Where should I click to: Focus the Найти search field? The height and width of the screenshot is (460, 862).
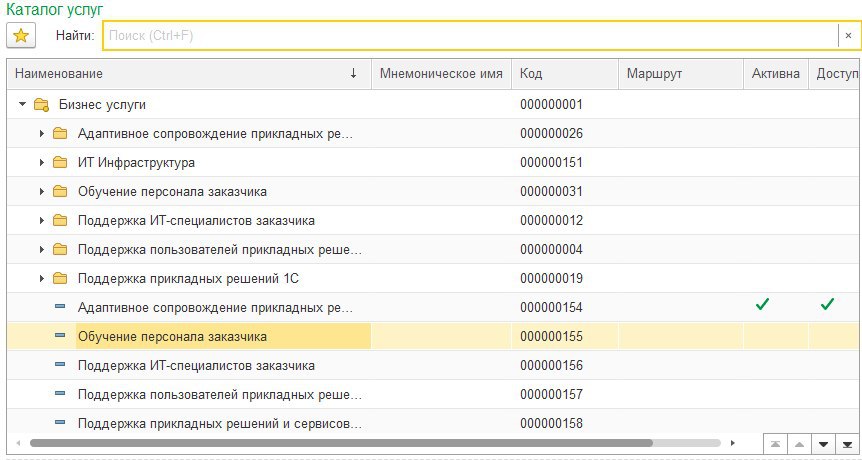tap(471, 36)
